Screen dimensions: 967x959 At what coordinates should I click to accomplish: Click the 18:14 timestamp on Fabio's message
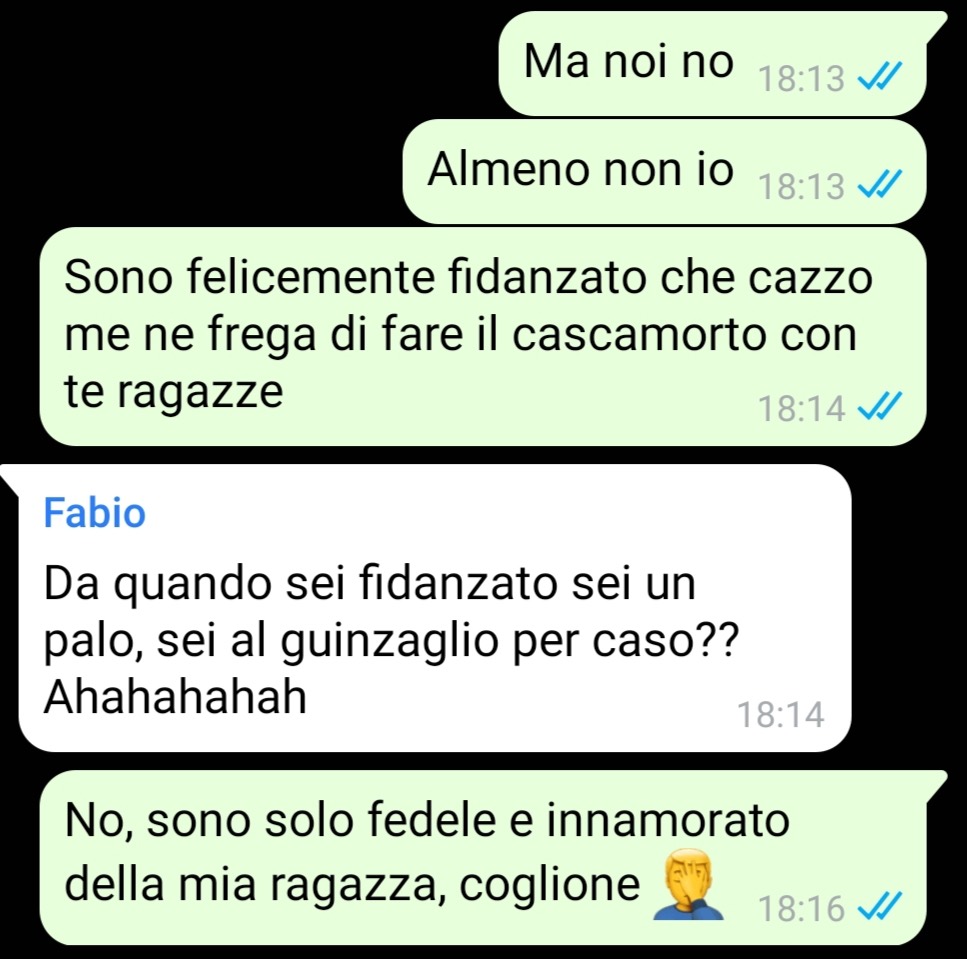781,715
